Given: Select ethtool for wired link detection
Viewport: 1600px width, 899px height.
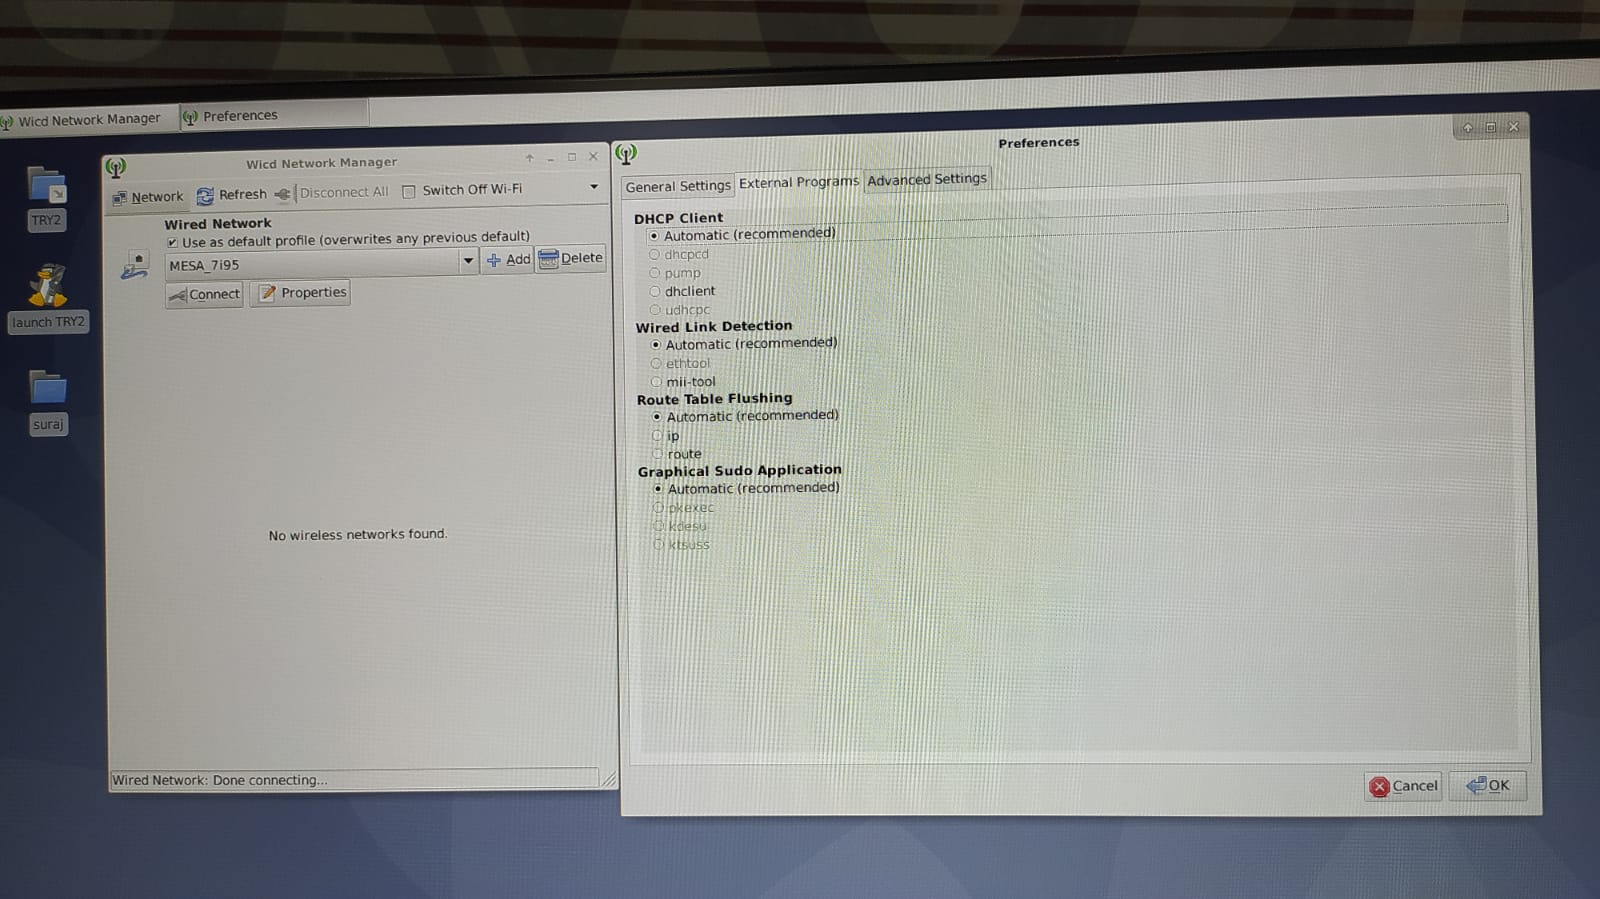Looking at the screenshot, I should click(656, 363).
